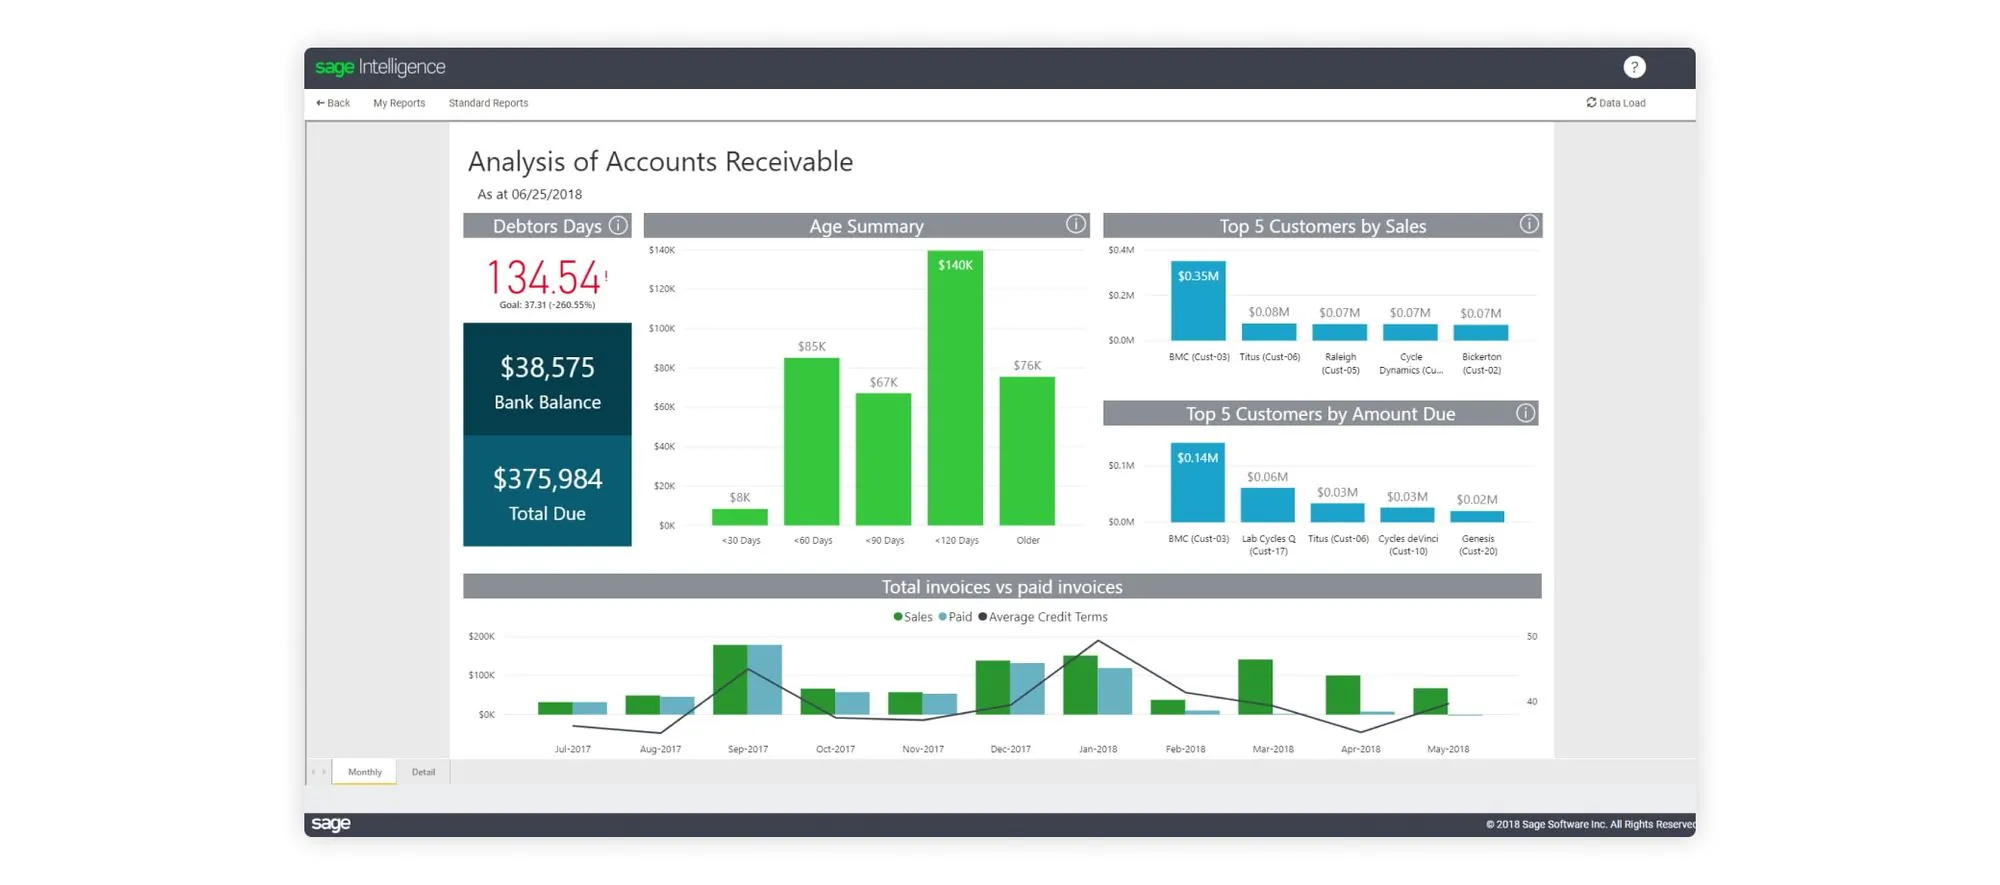Click the Data Load refresh button

click(1615, 103)
